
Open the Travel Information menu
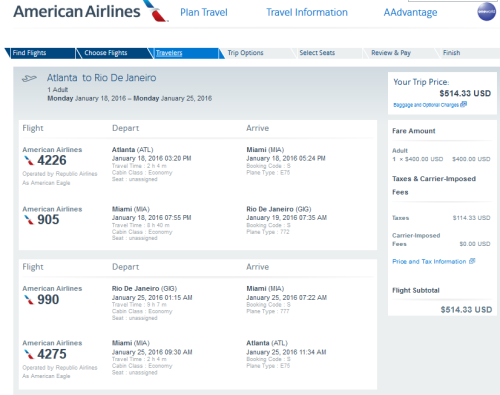[x=307, y=12]
